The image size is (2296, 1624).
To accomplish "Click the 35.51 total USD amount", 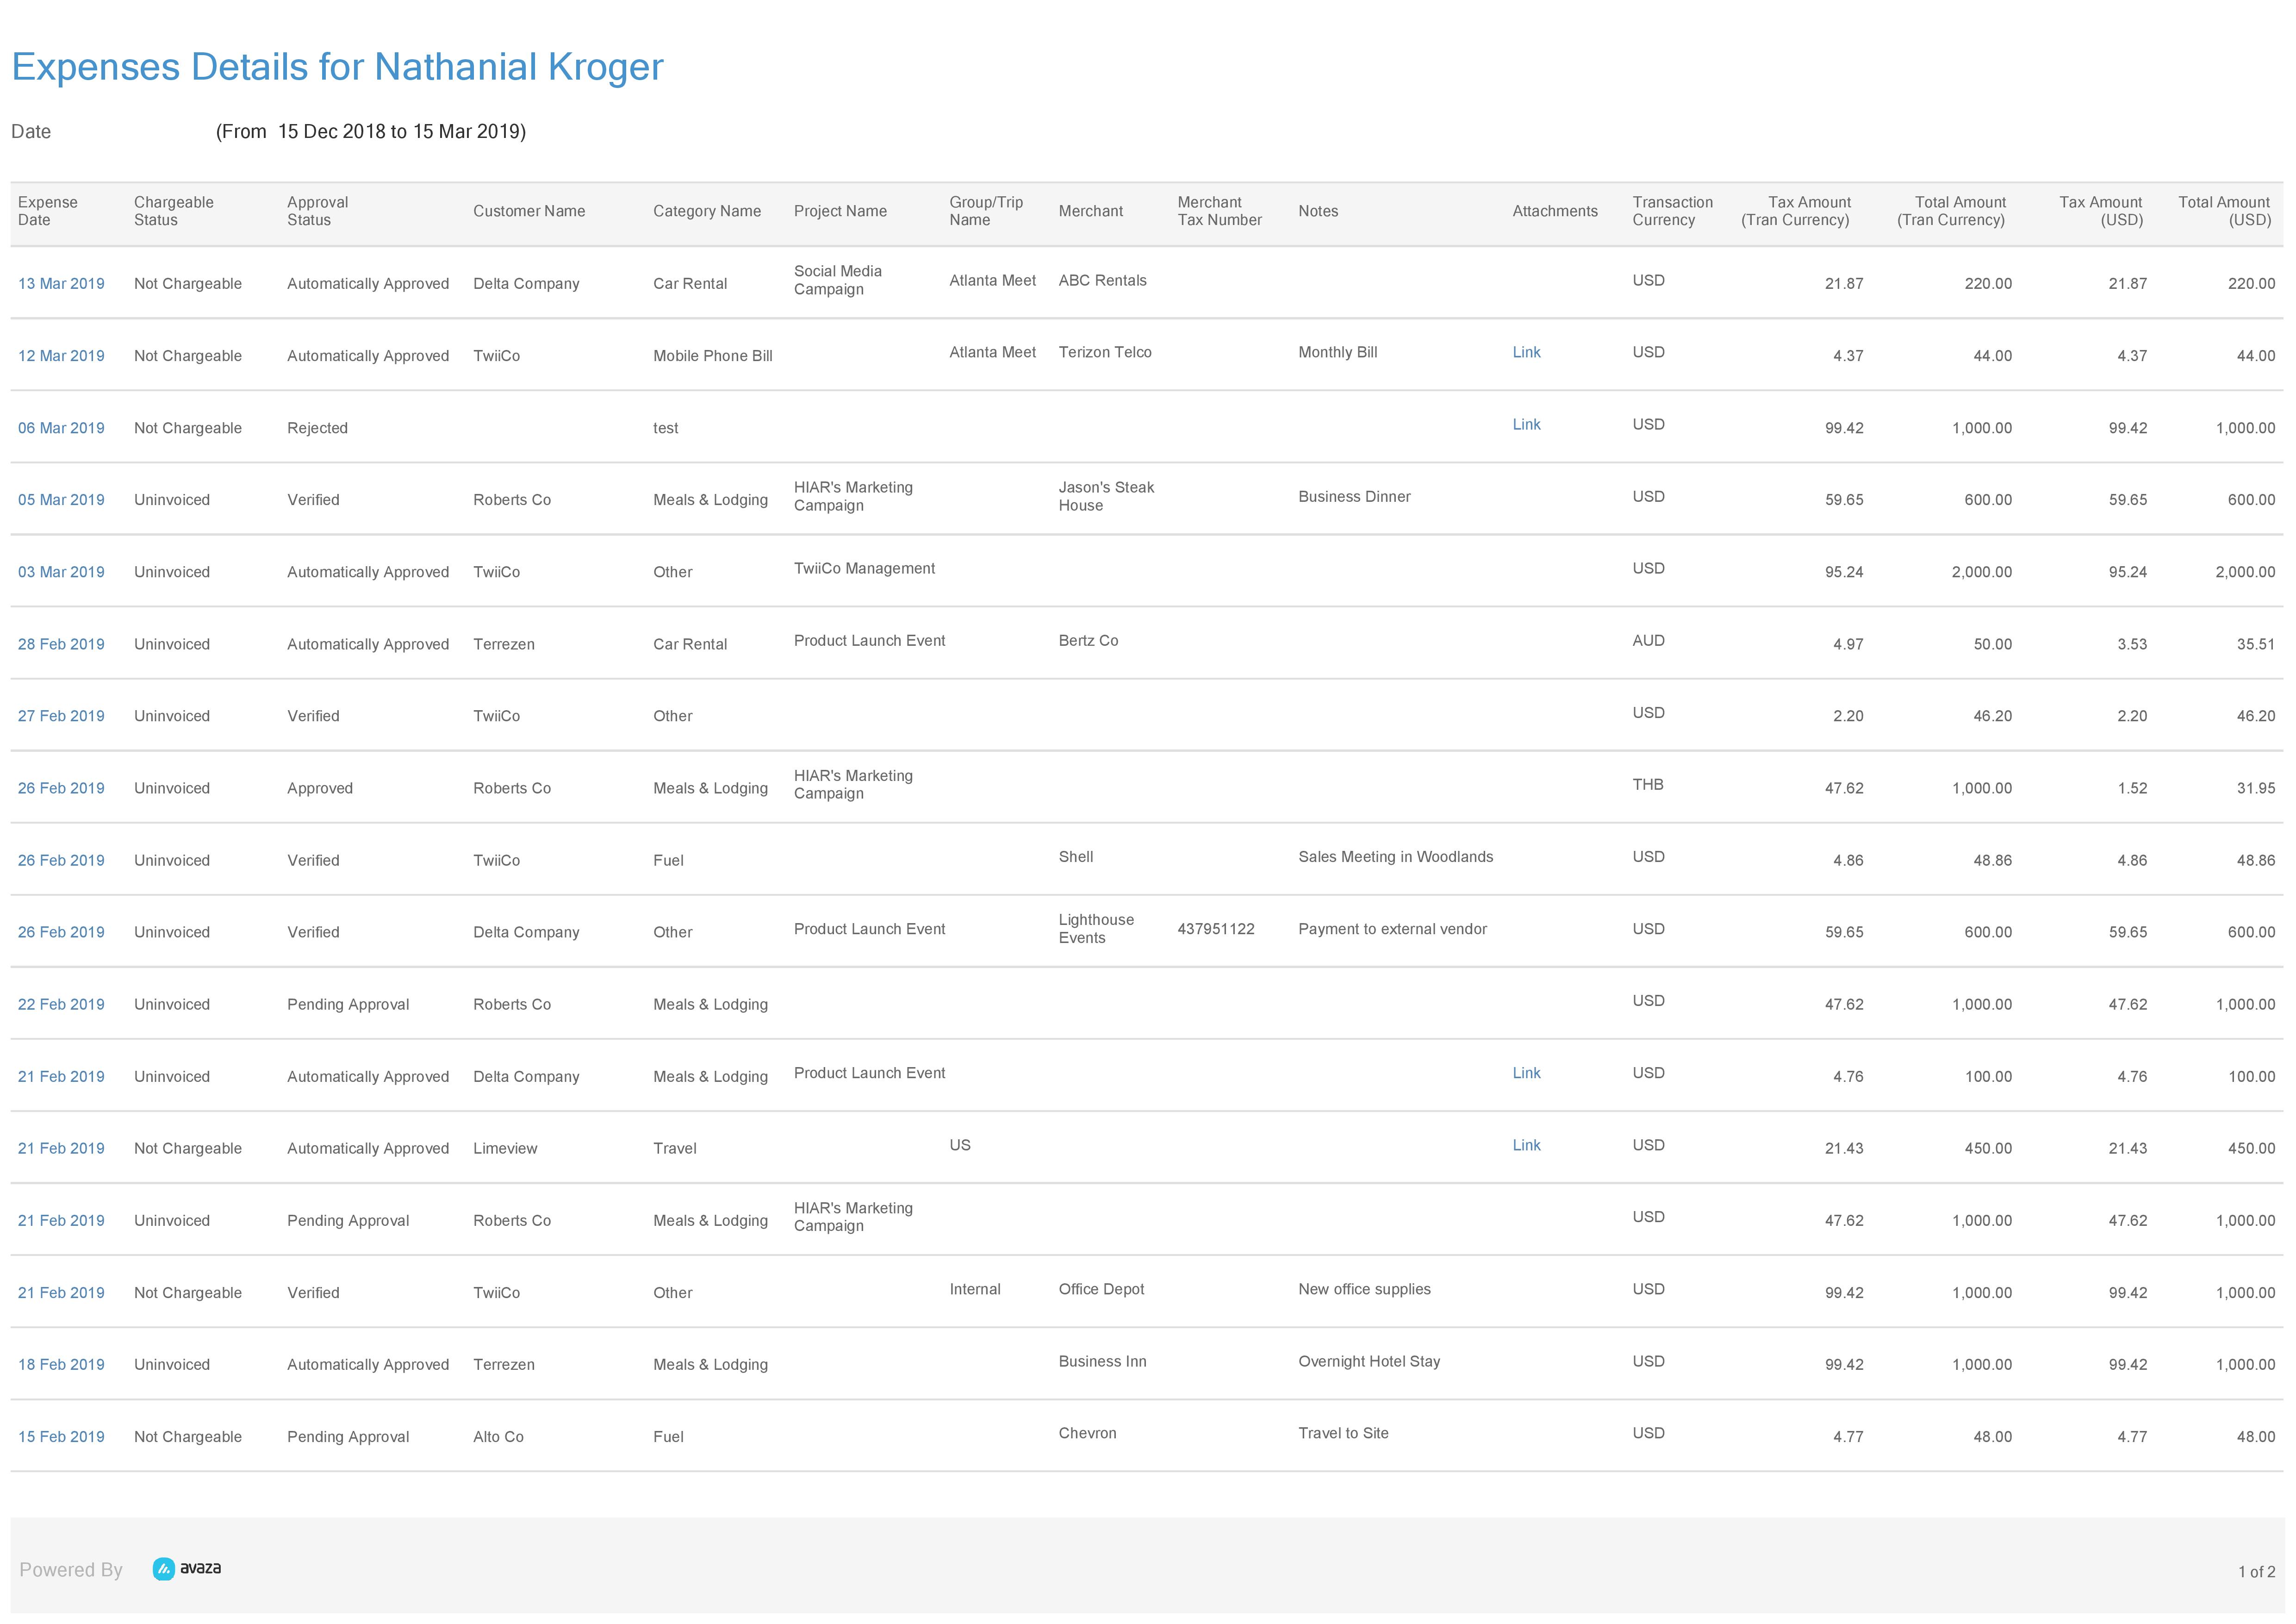I will (2256, 644).
